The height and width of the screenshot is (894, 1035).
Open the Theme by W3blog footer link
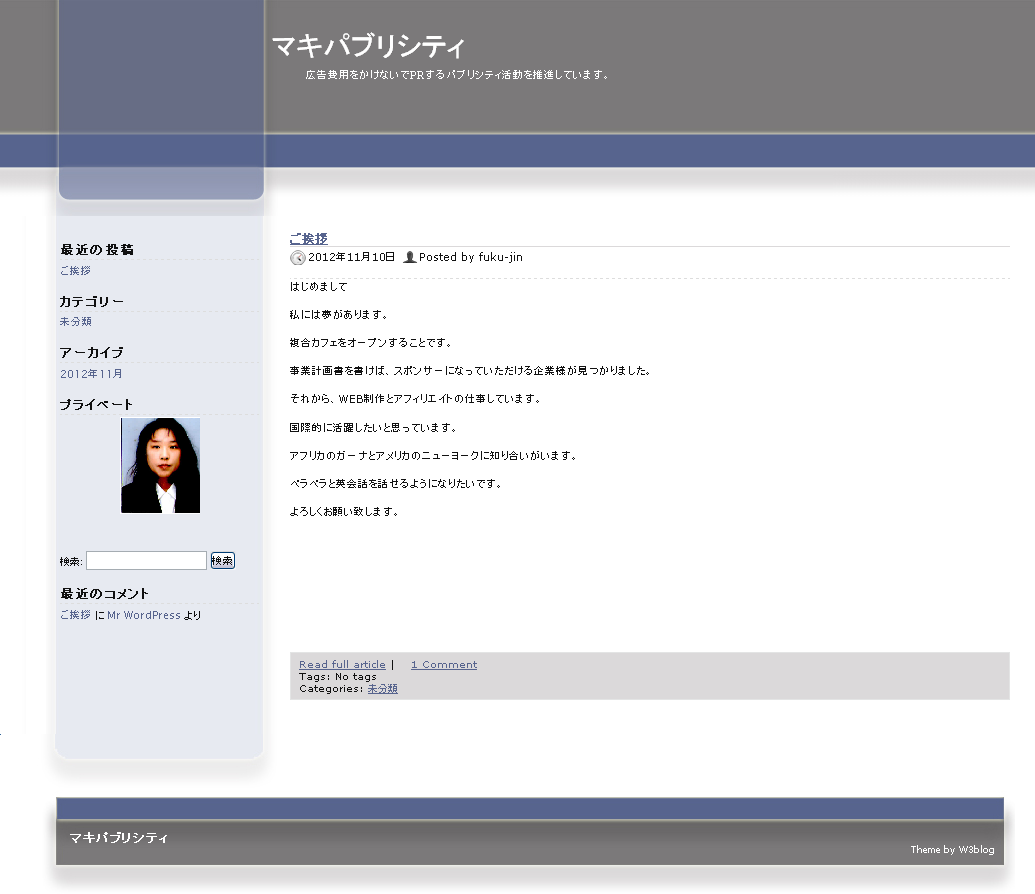[952, 850]
